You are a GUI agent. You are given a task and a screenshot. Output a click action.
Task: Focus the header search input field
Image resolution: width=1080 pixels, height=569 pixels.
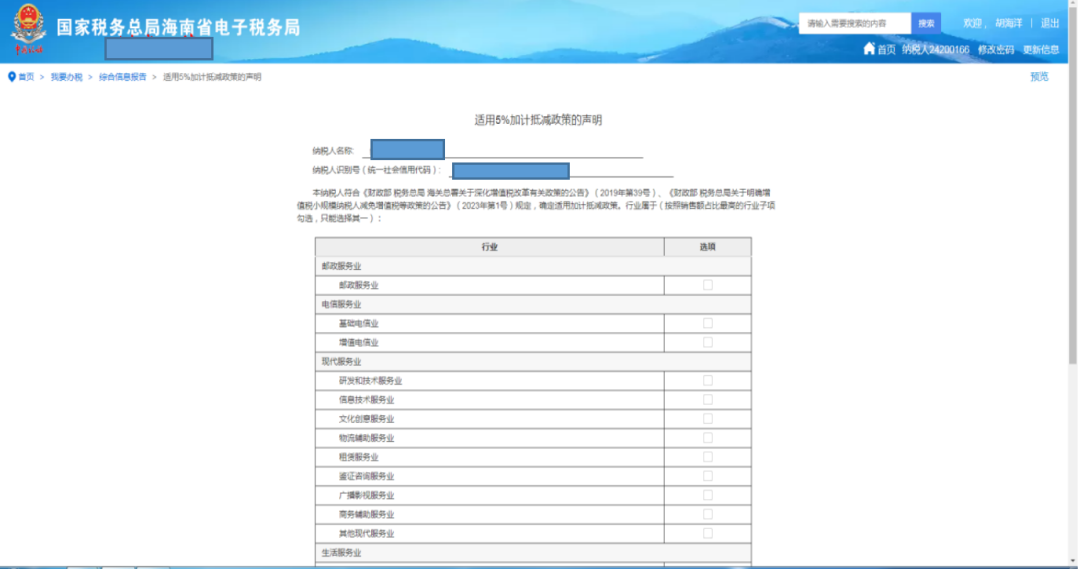pyautogui.click(x=855, y=23)
